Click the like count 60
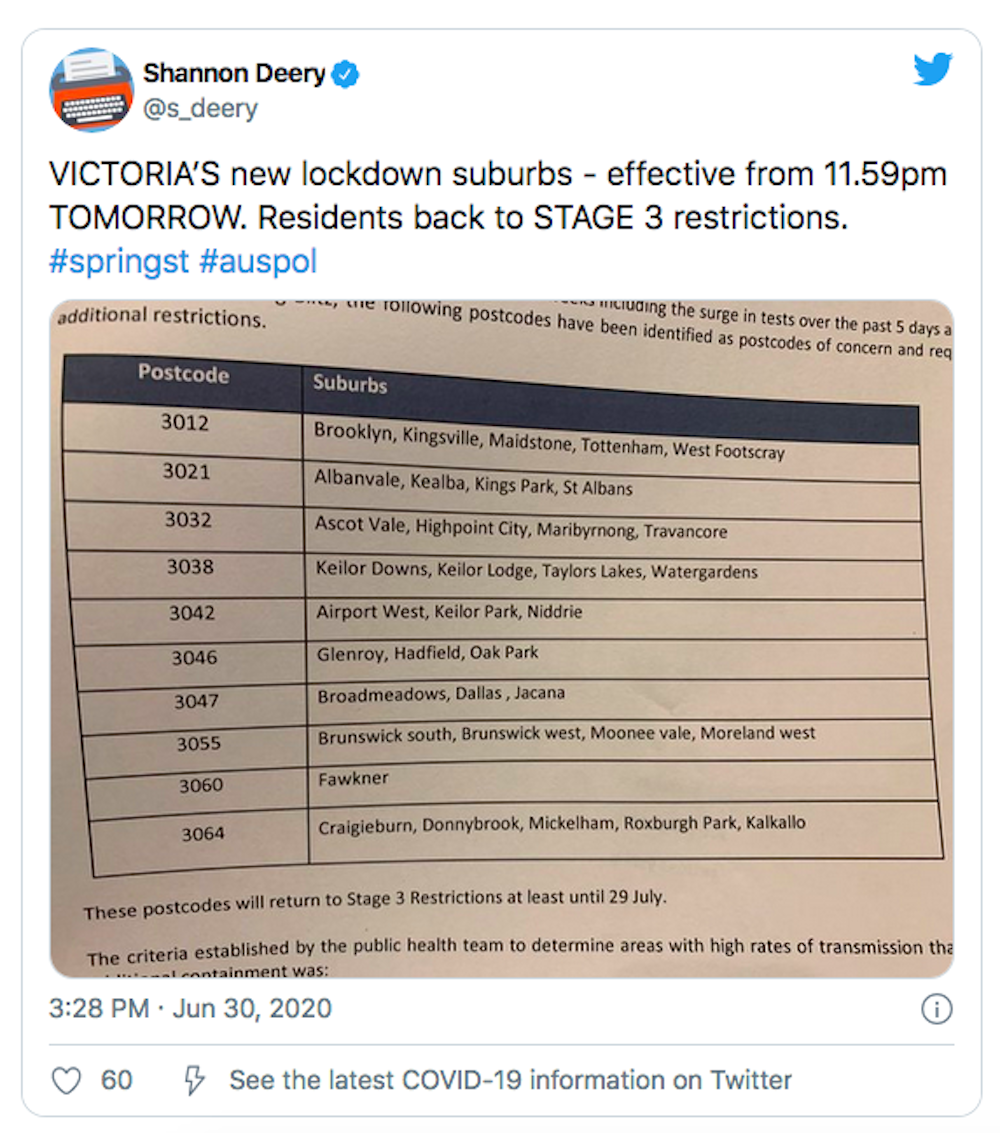The width and height of the screenshot is (1000, 1133). point(117,1080)
